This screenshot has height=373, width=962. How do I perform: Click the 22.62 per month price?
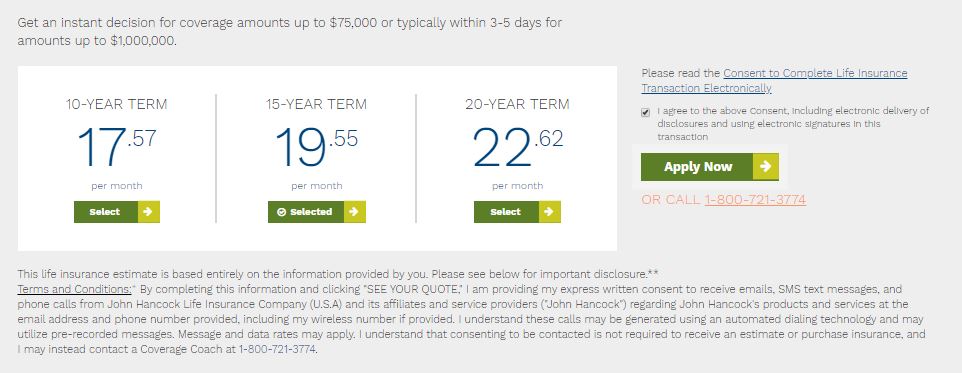click(x=517, y=147)
